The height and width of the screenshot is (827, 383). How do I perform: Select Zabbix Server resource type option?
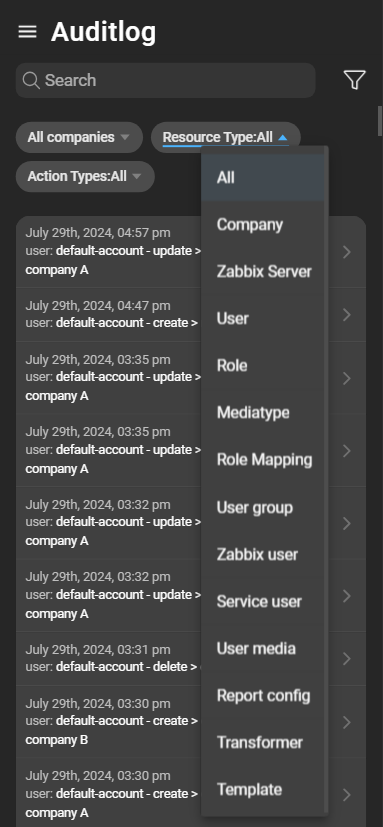[x=264, y=272]
